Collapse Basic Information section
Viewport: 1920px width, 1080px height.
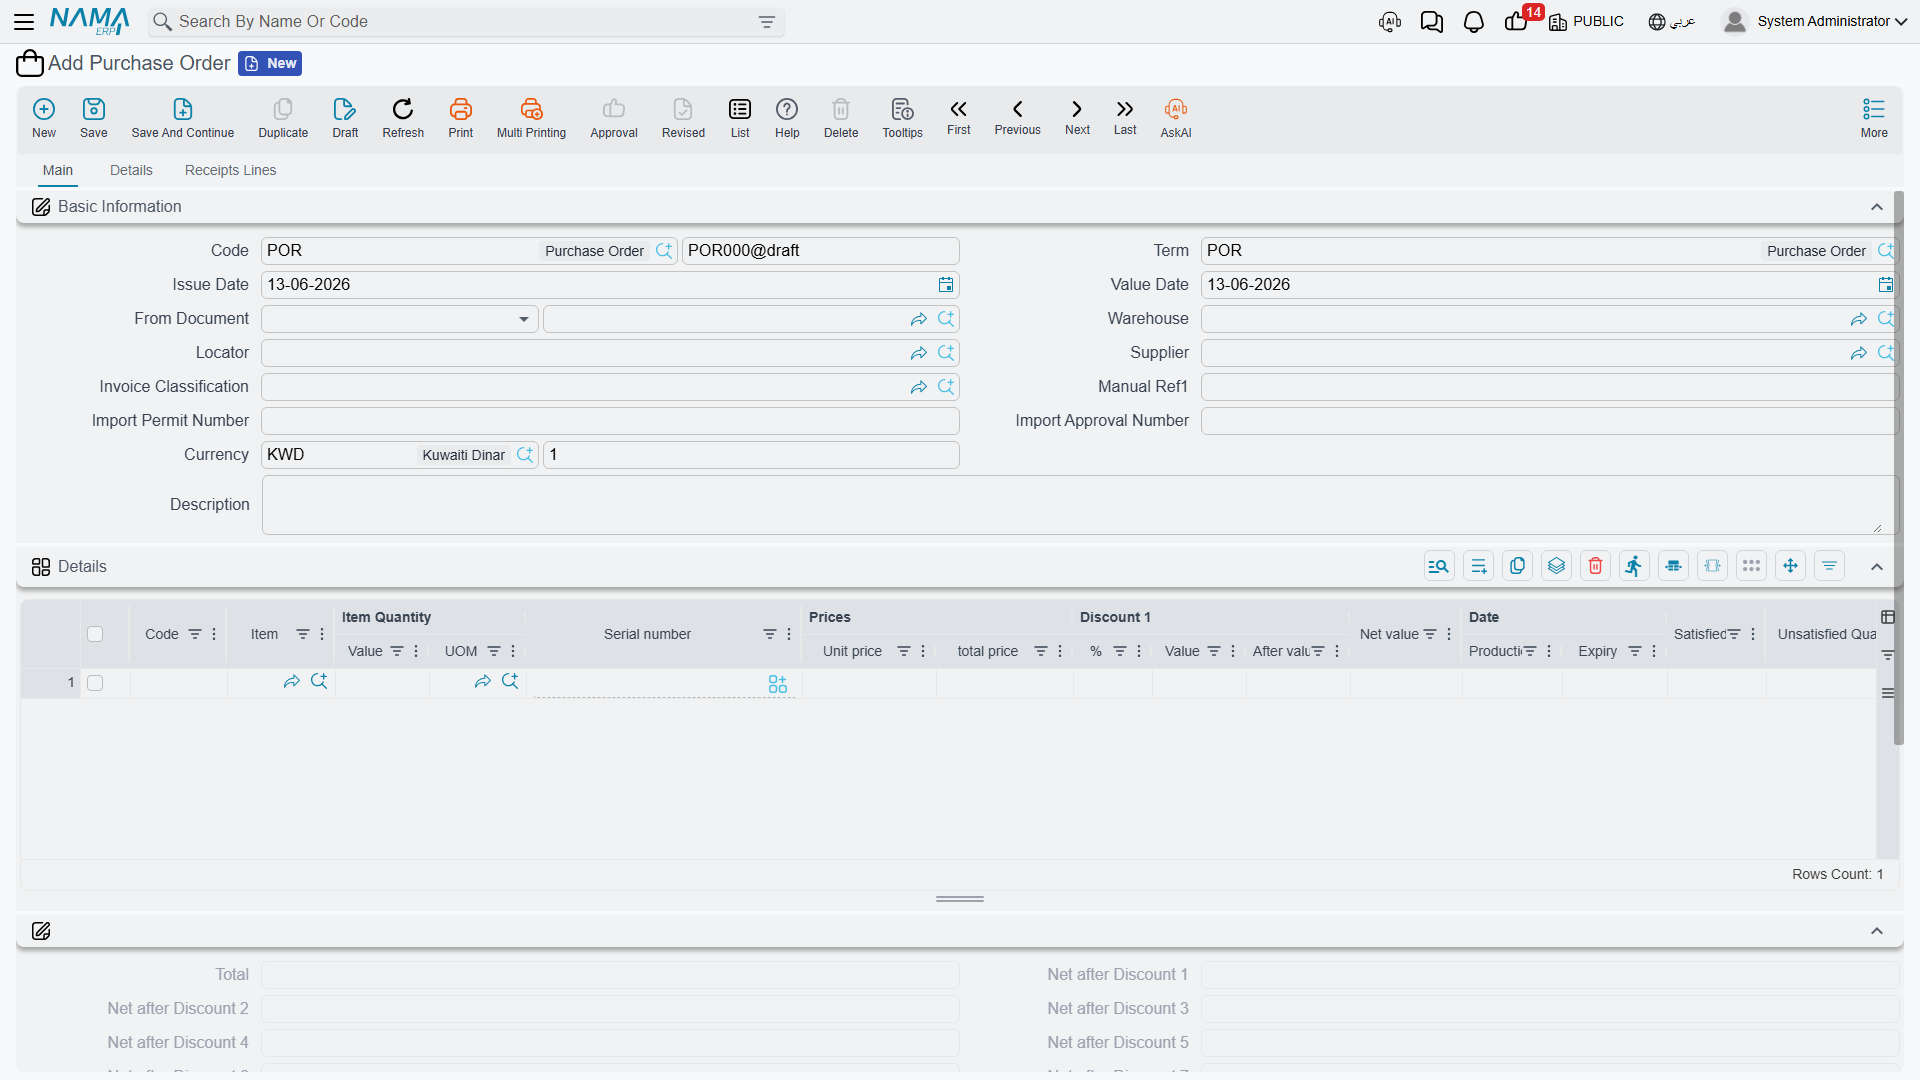coord(1877,207)
